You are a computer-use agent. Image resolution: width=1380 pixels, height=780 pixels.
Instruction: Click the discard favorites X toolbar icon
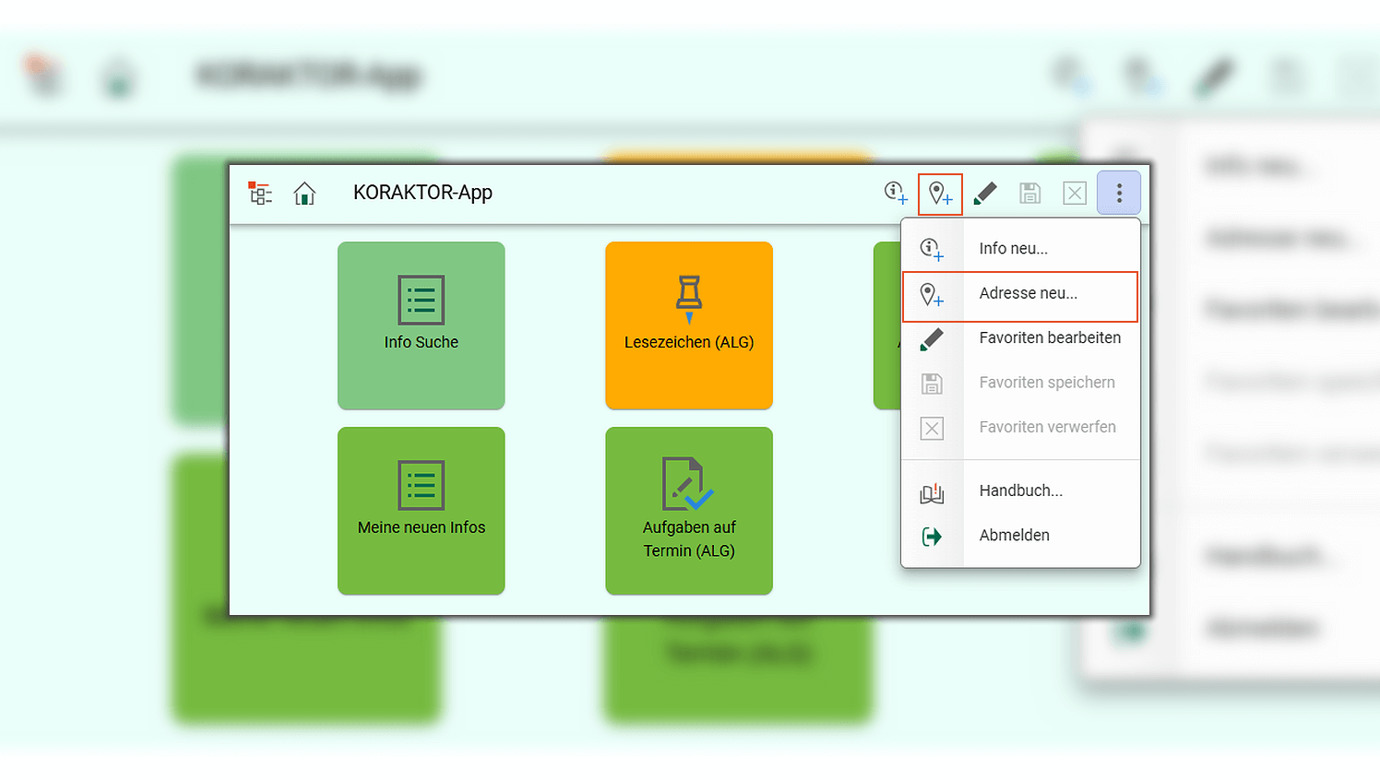point(1074,193)
